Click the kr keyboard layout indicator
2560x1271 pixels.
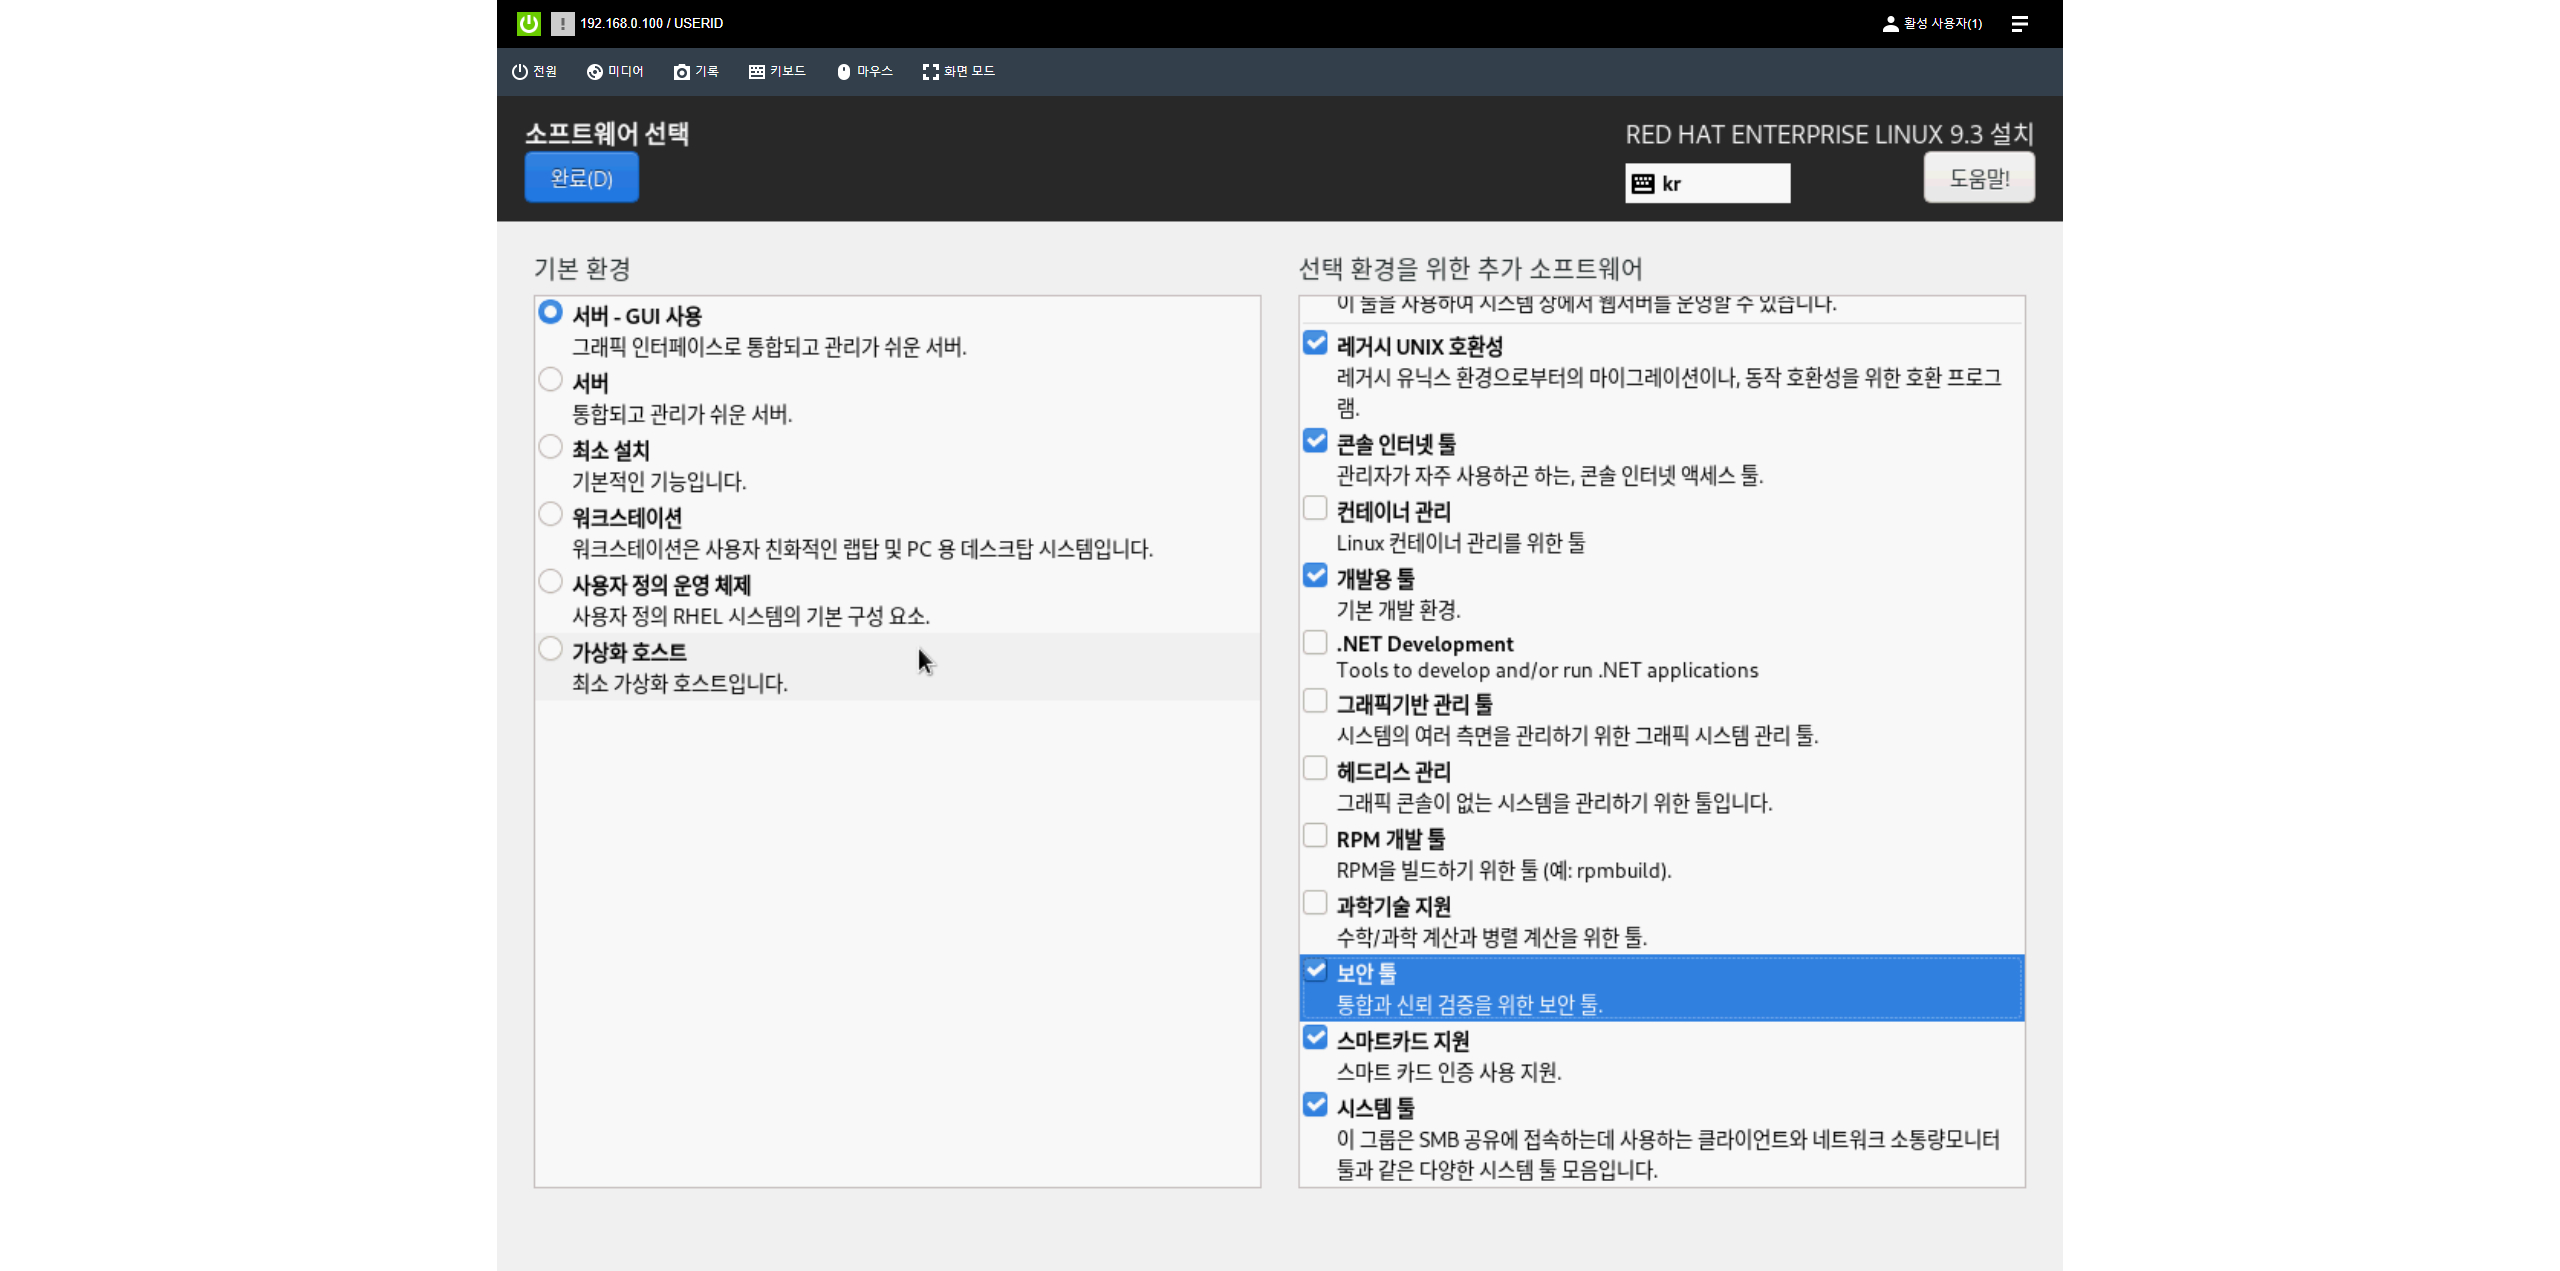(x=1707, y=183)
